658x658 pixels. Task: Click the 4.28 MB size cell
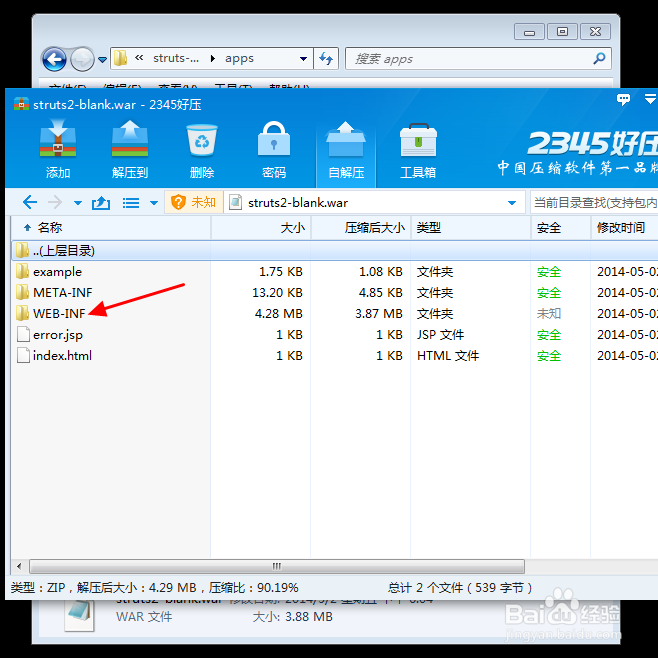(279, 313)
